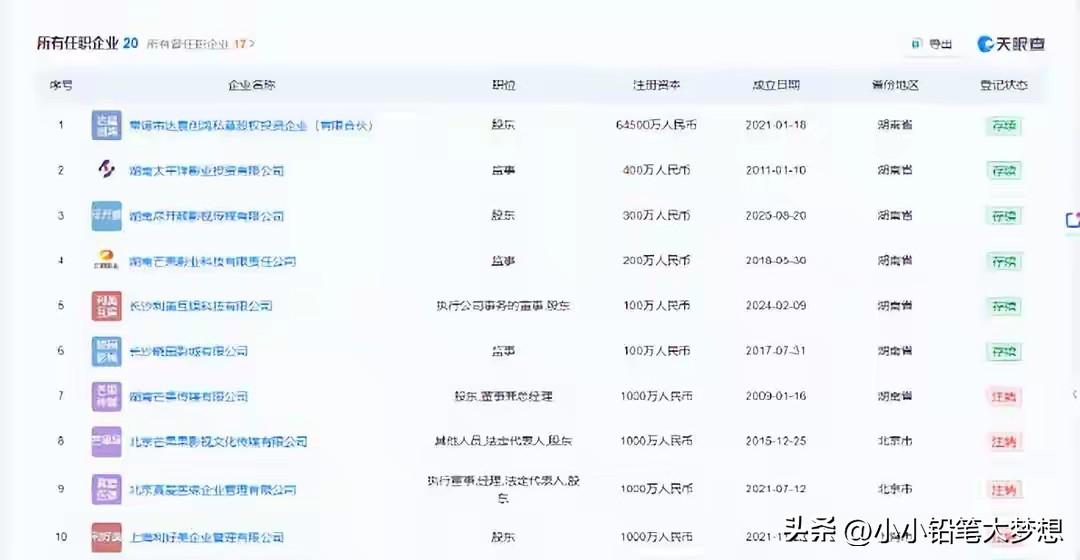
Task: Click the 64500万人民币 capital cell
Action: pyautogui.click(x=656, y=125)
